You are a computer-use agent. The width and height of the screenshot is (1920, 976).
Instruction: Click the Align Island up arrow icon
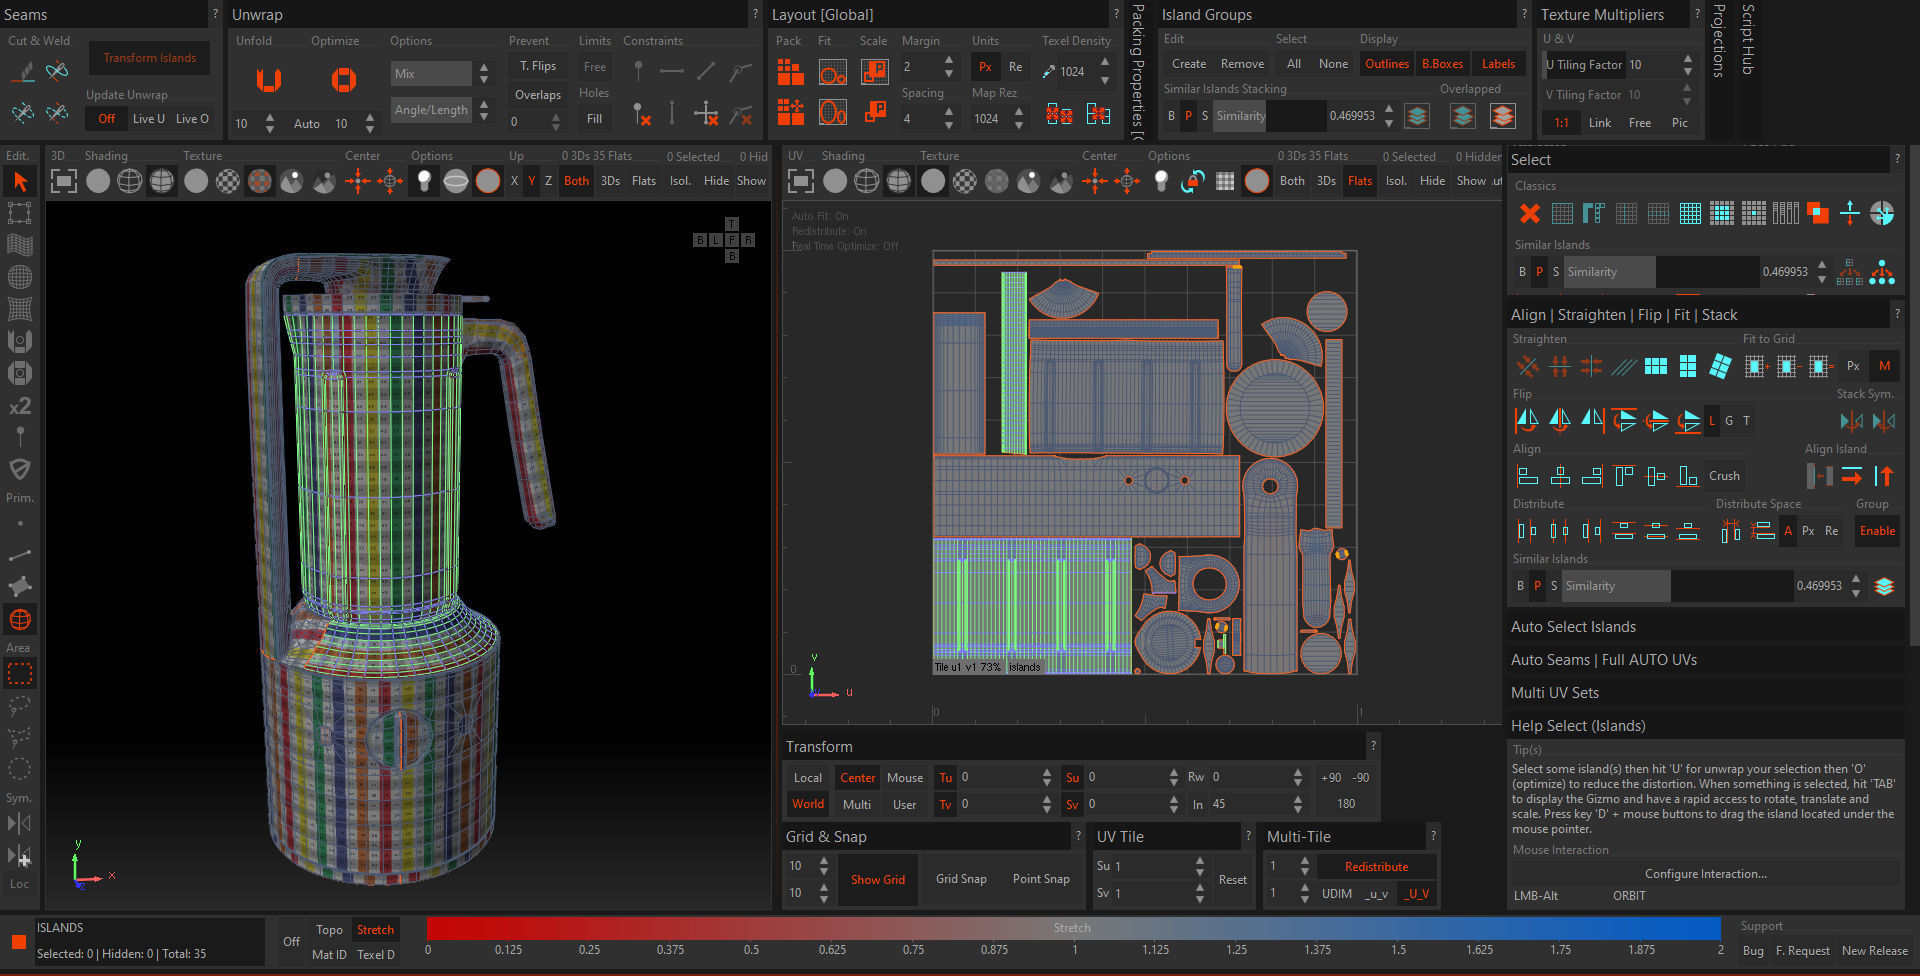click(x=1884, y=476)
